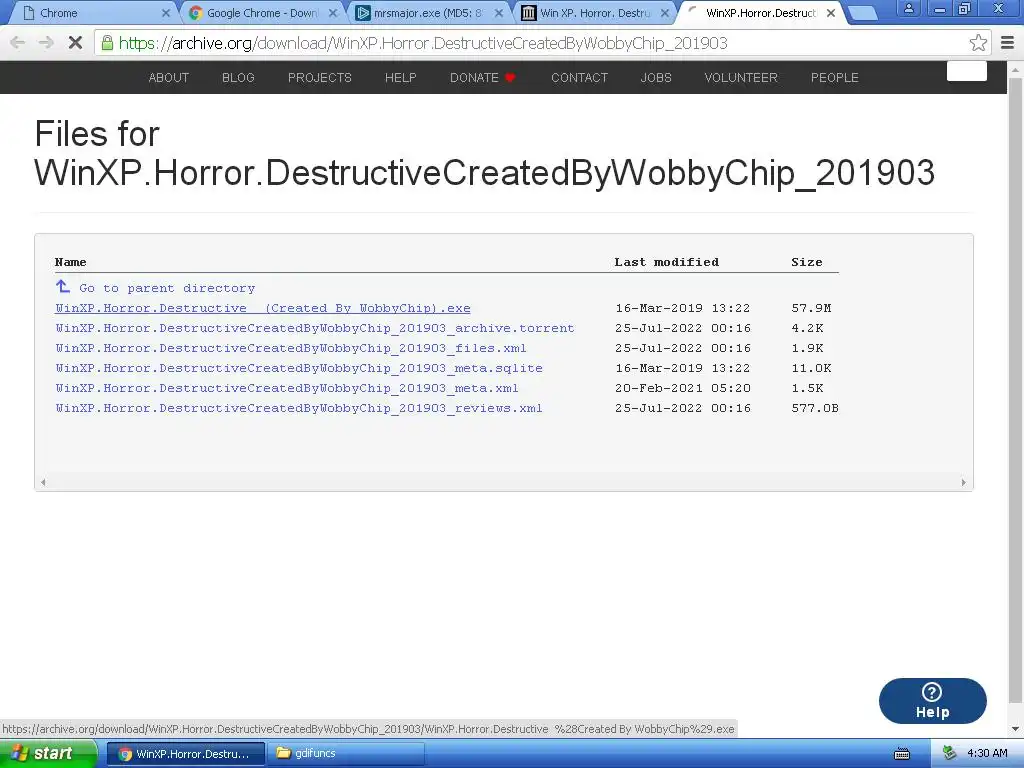Open the _meta.sqlite file link
The image size is (1024, 768).
[x=299, y=368]
